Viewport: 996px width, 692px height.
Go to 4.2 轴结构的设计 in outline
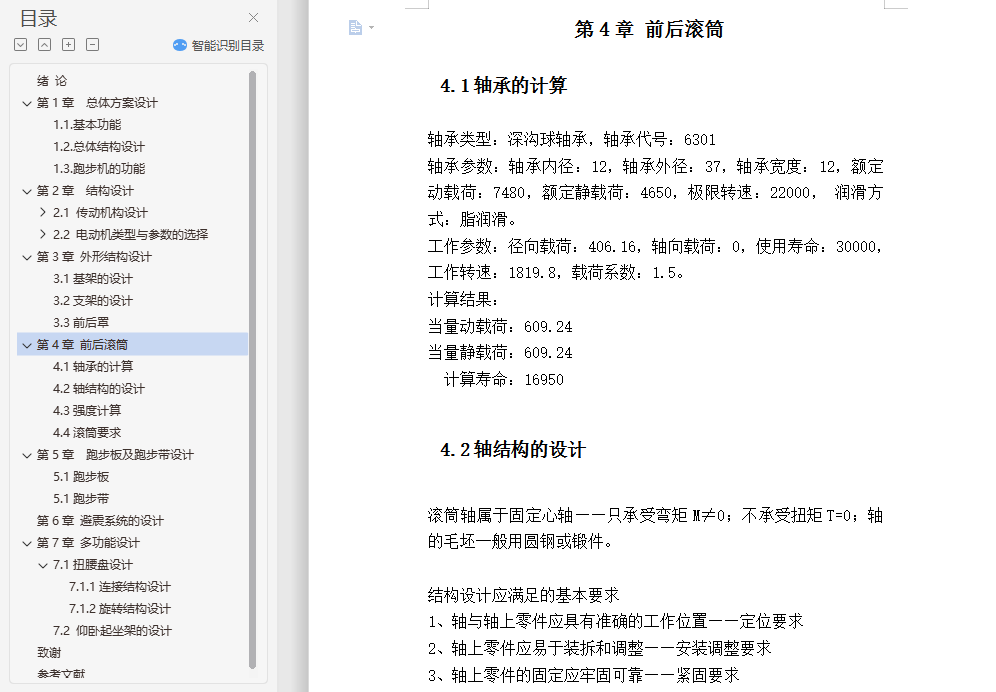99,389
